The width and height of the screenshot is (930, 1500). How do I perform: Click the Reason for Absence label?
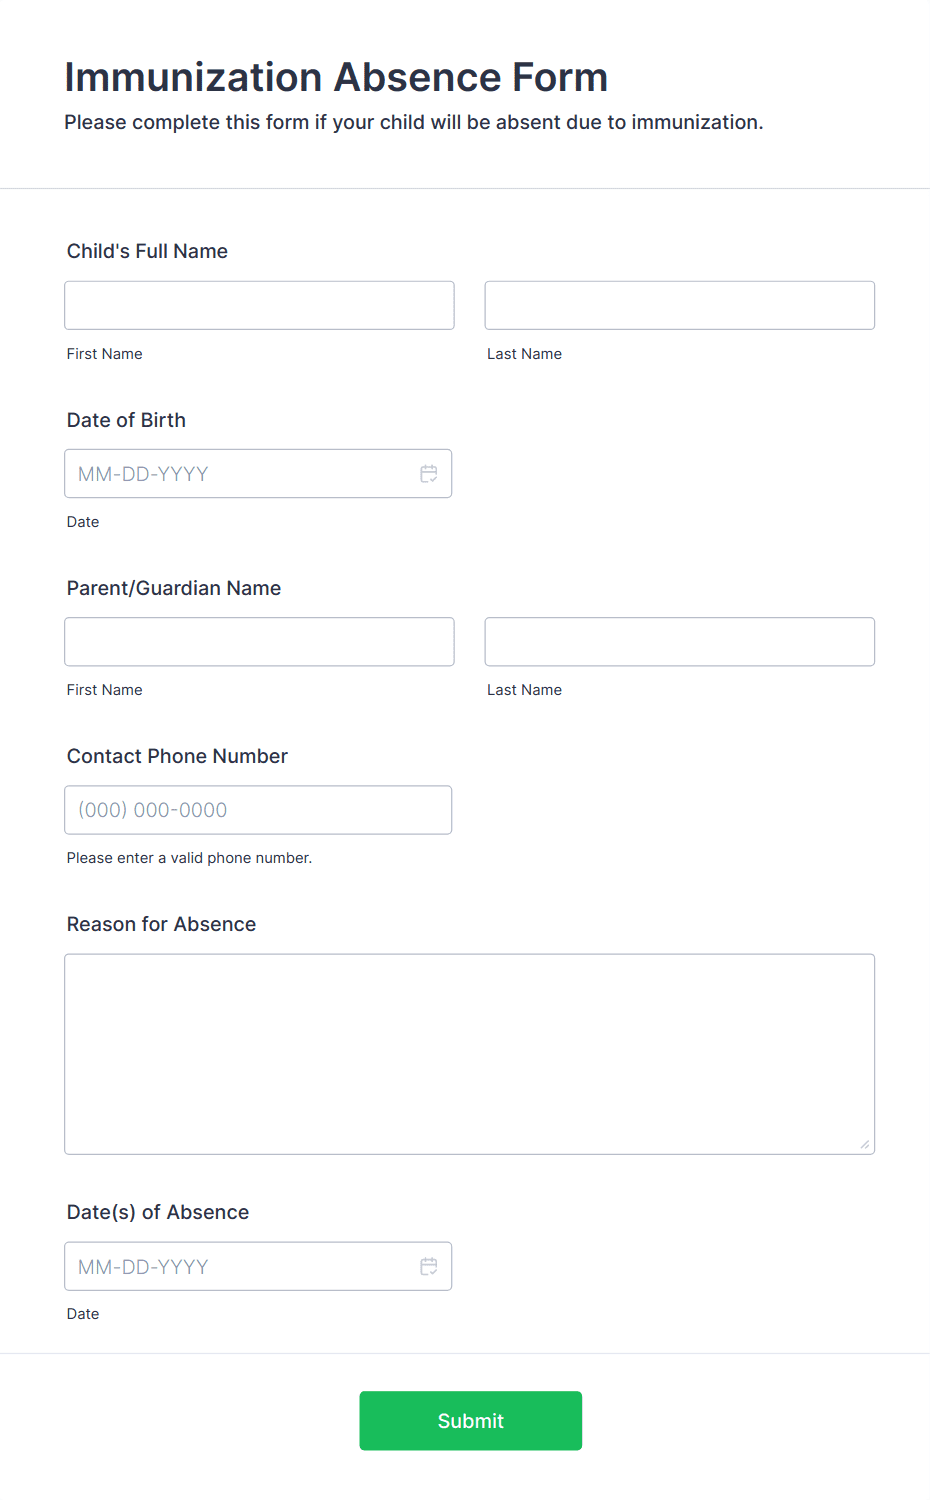tap(160, 924)
